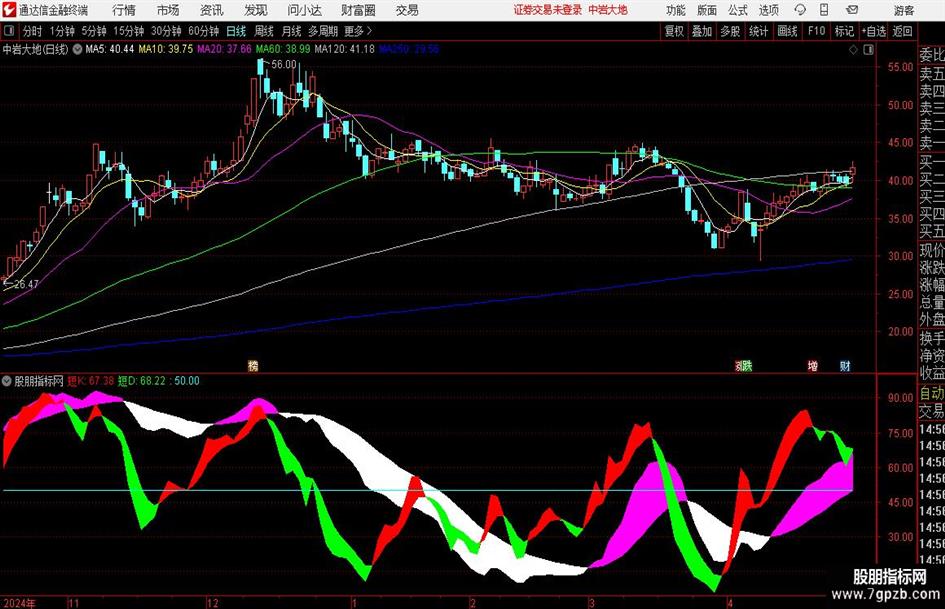
Task: Expand the 更多 period options
Action: [x=359, y=31]
